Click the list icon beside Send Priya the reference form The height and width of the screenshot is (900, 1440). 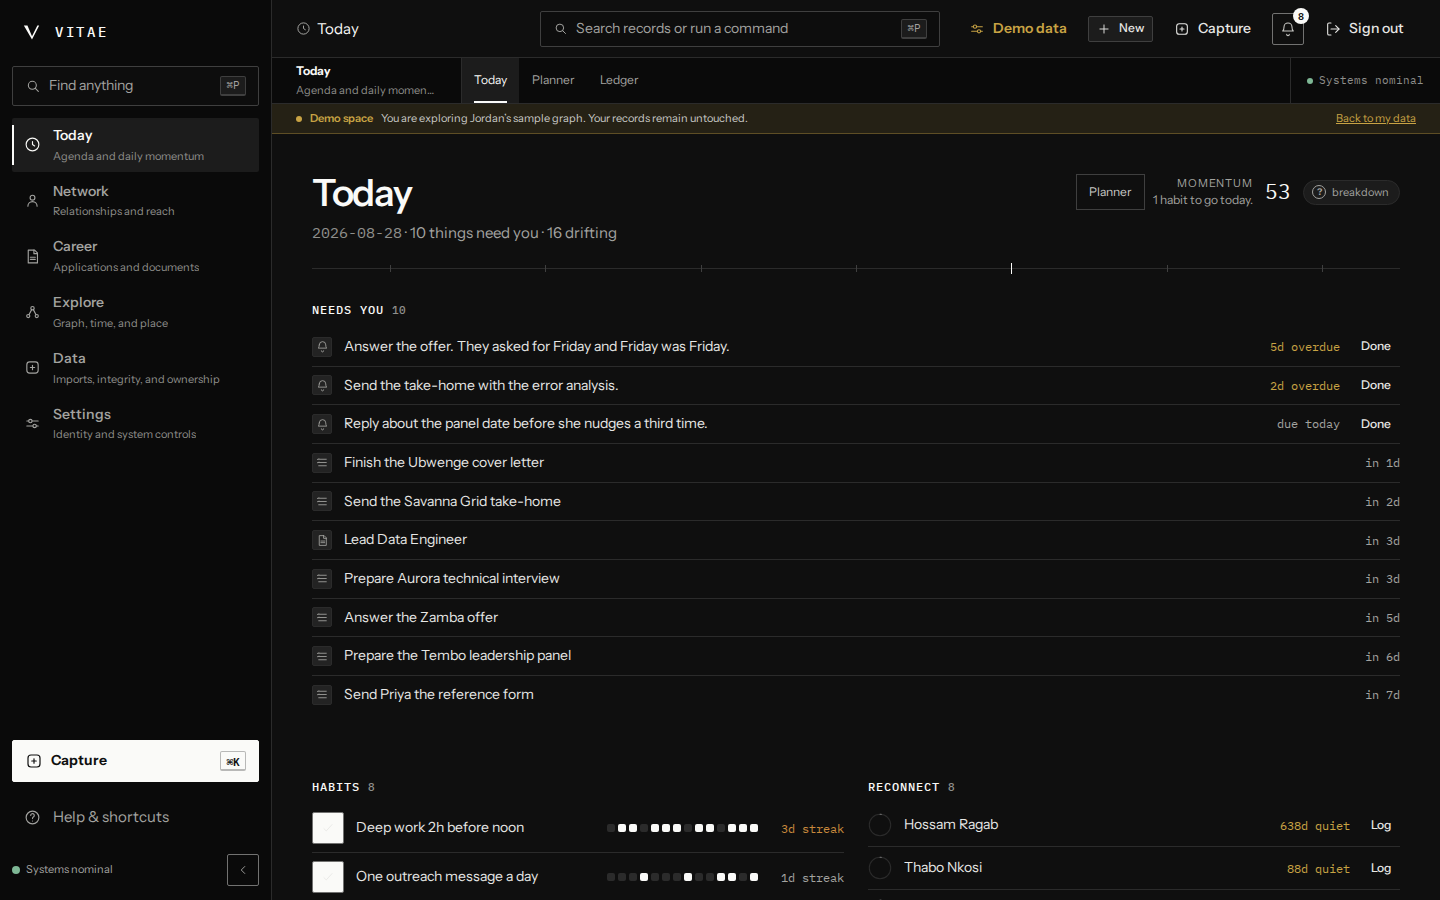pos(322,695)
